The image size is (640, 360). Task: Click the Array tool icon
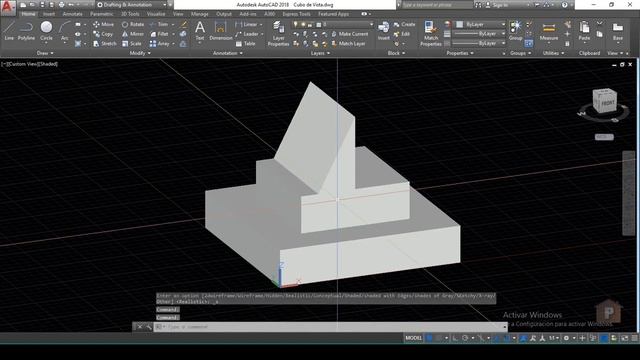point(153,44)
